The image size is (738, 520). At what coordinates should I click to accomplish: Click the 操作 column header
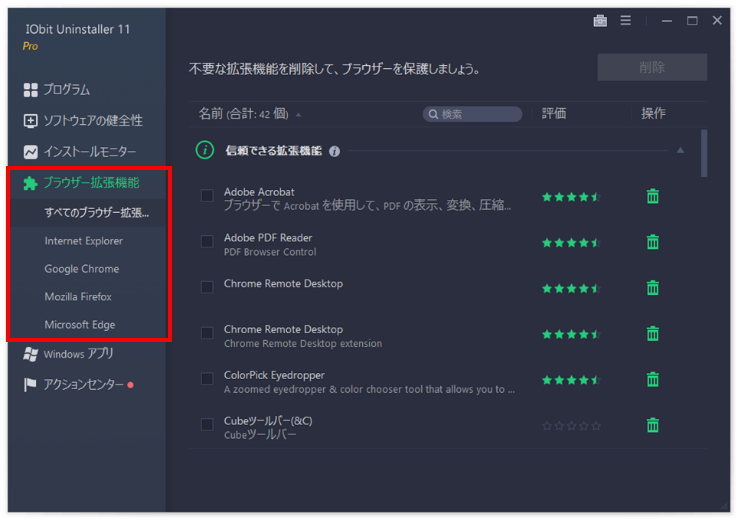653,113
